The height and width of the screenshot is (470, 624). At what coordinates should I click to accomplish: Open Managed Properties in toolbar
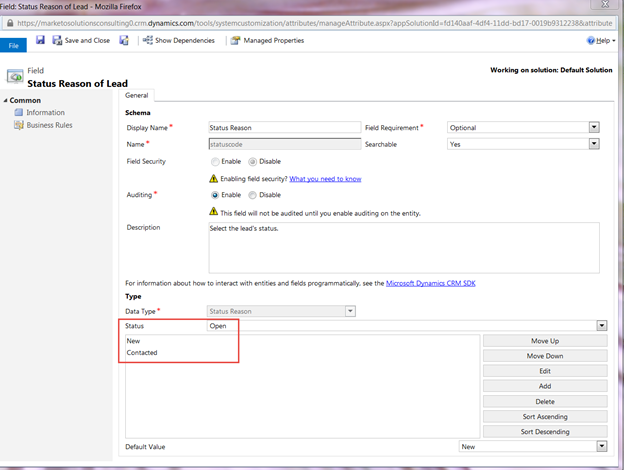267,40
